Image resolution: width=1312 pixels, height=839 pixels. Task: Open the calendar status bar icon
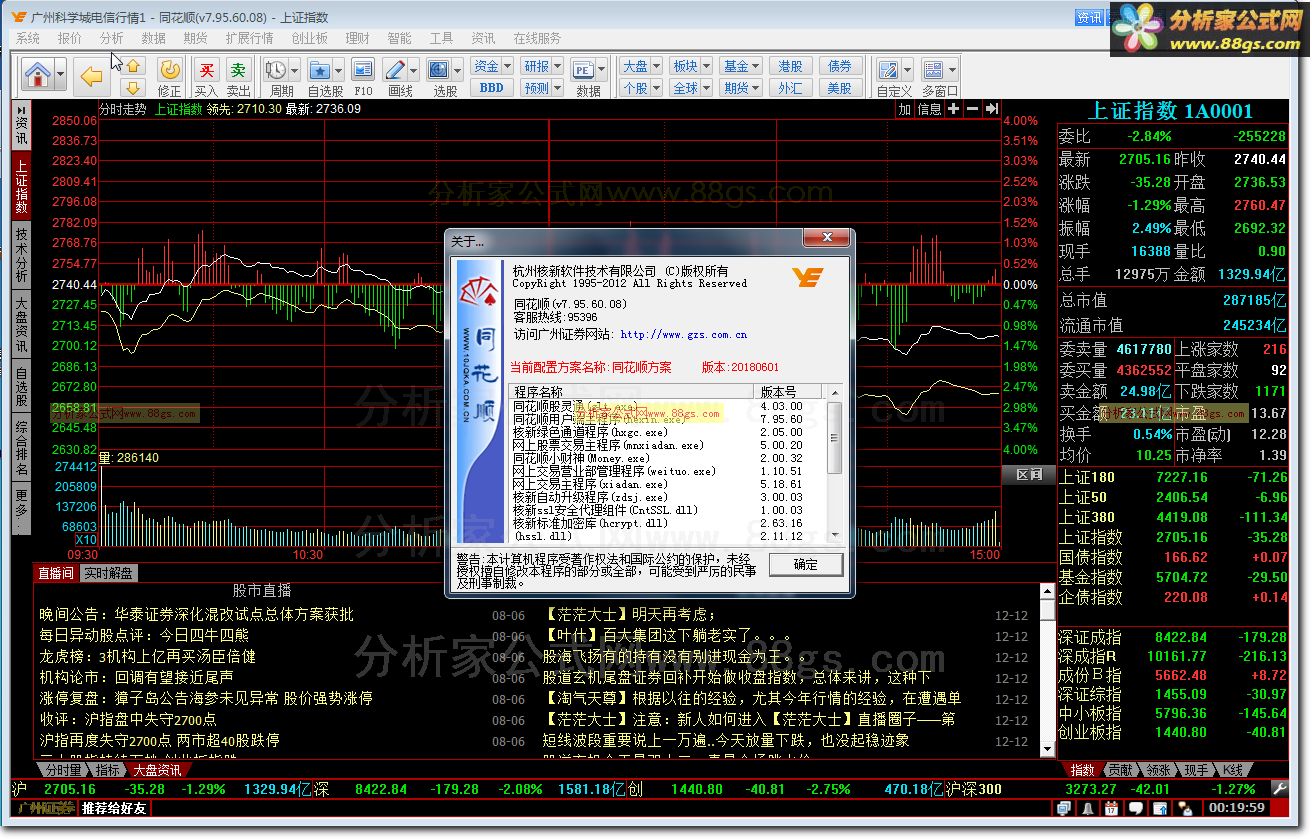[x=1112, y=807]
